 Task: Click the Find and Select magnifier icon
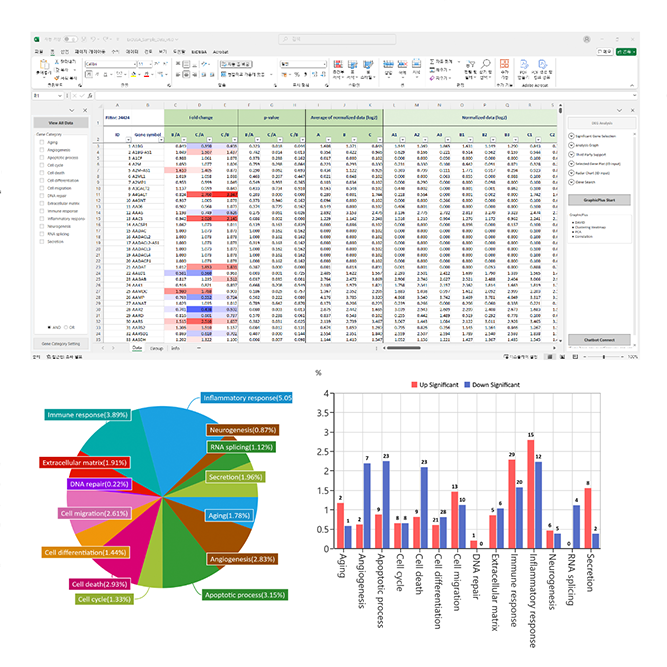pyautogui.click(x=485, y=64)
